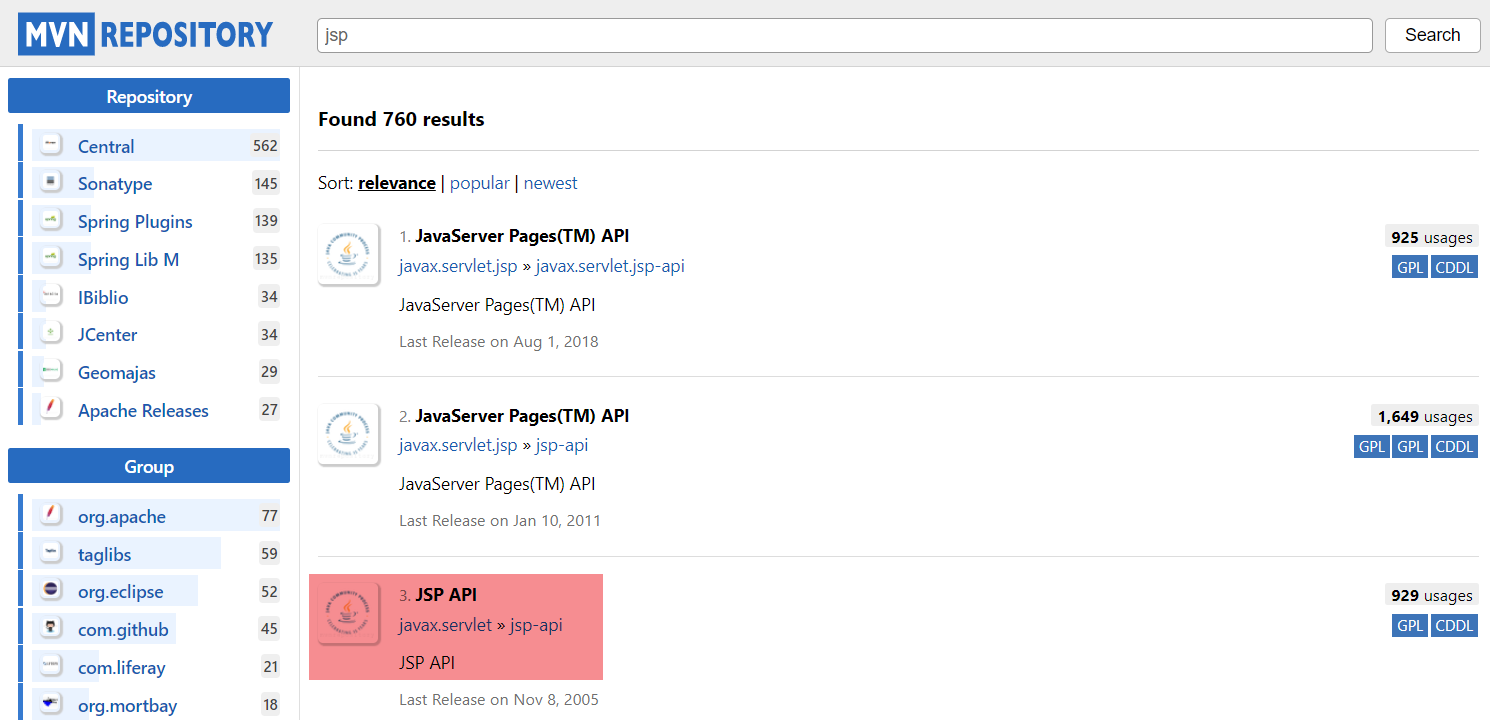Filter by Geomajas repository
Viewport: 1490px width, 720px height.
pos(117,373)
